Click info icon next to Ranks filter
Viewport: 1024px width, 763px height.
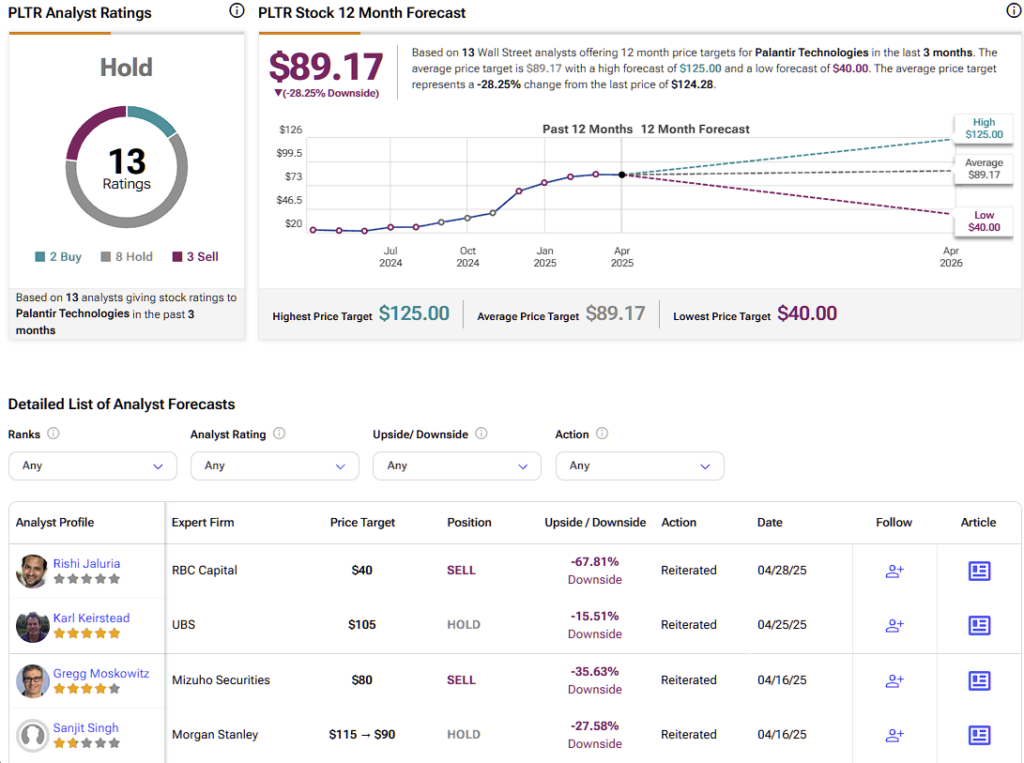pos(54,433)
